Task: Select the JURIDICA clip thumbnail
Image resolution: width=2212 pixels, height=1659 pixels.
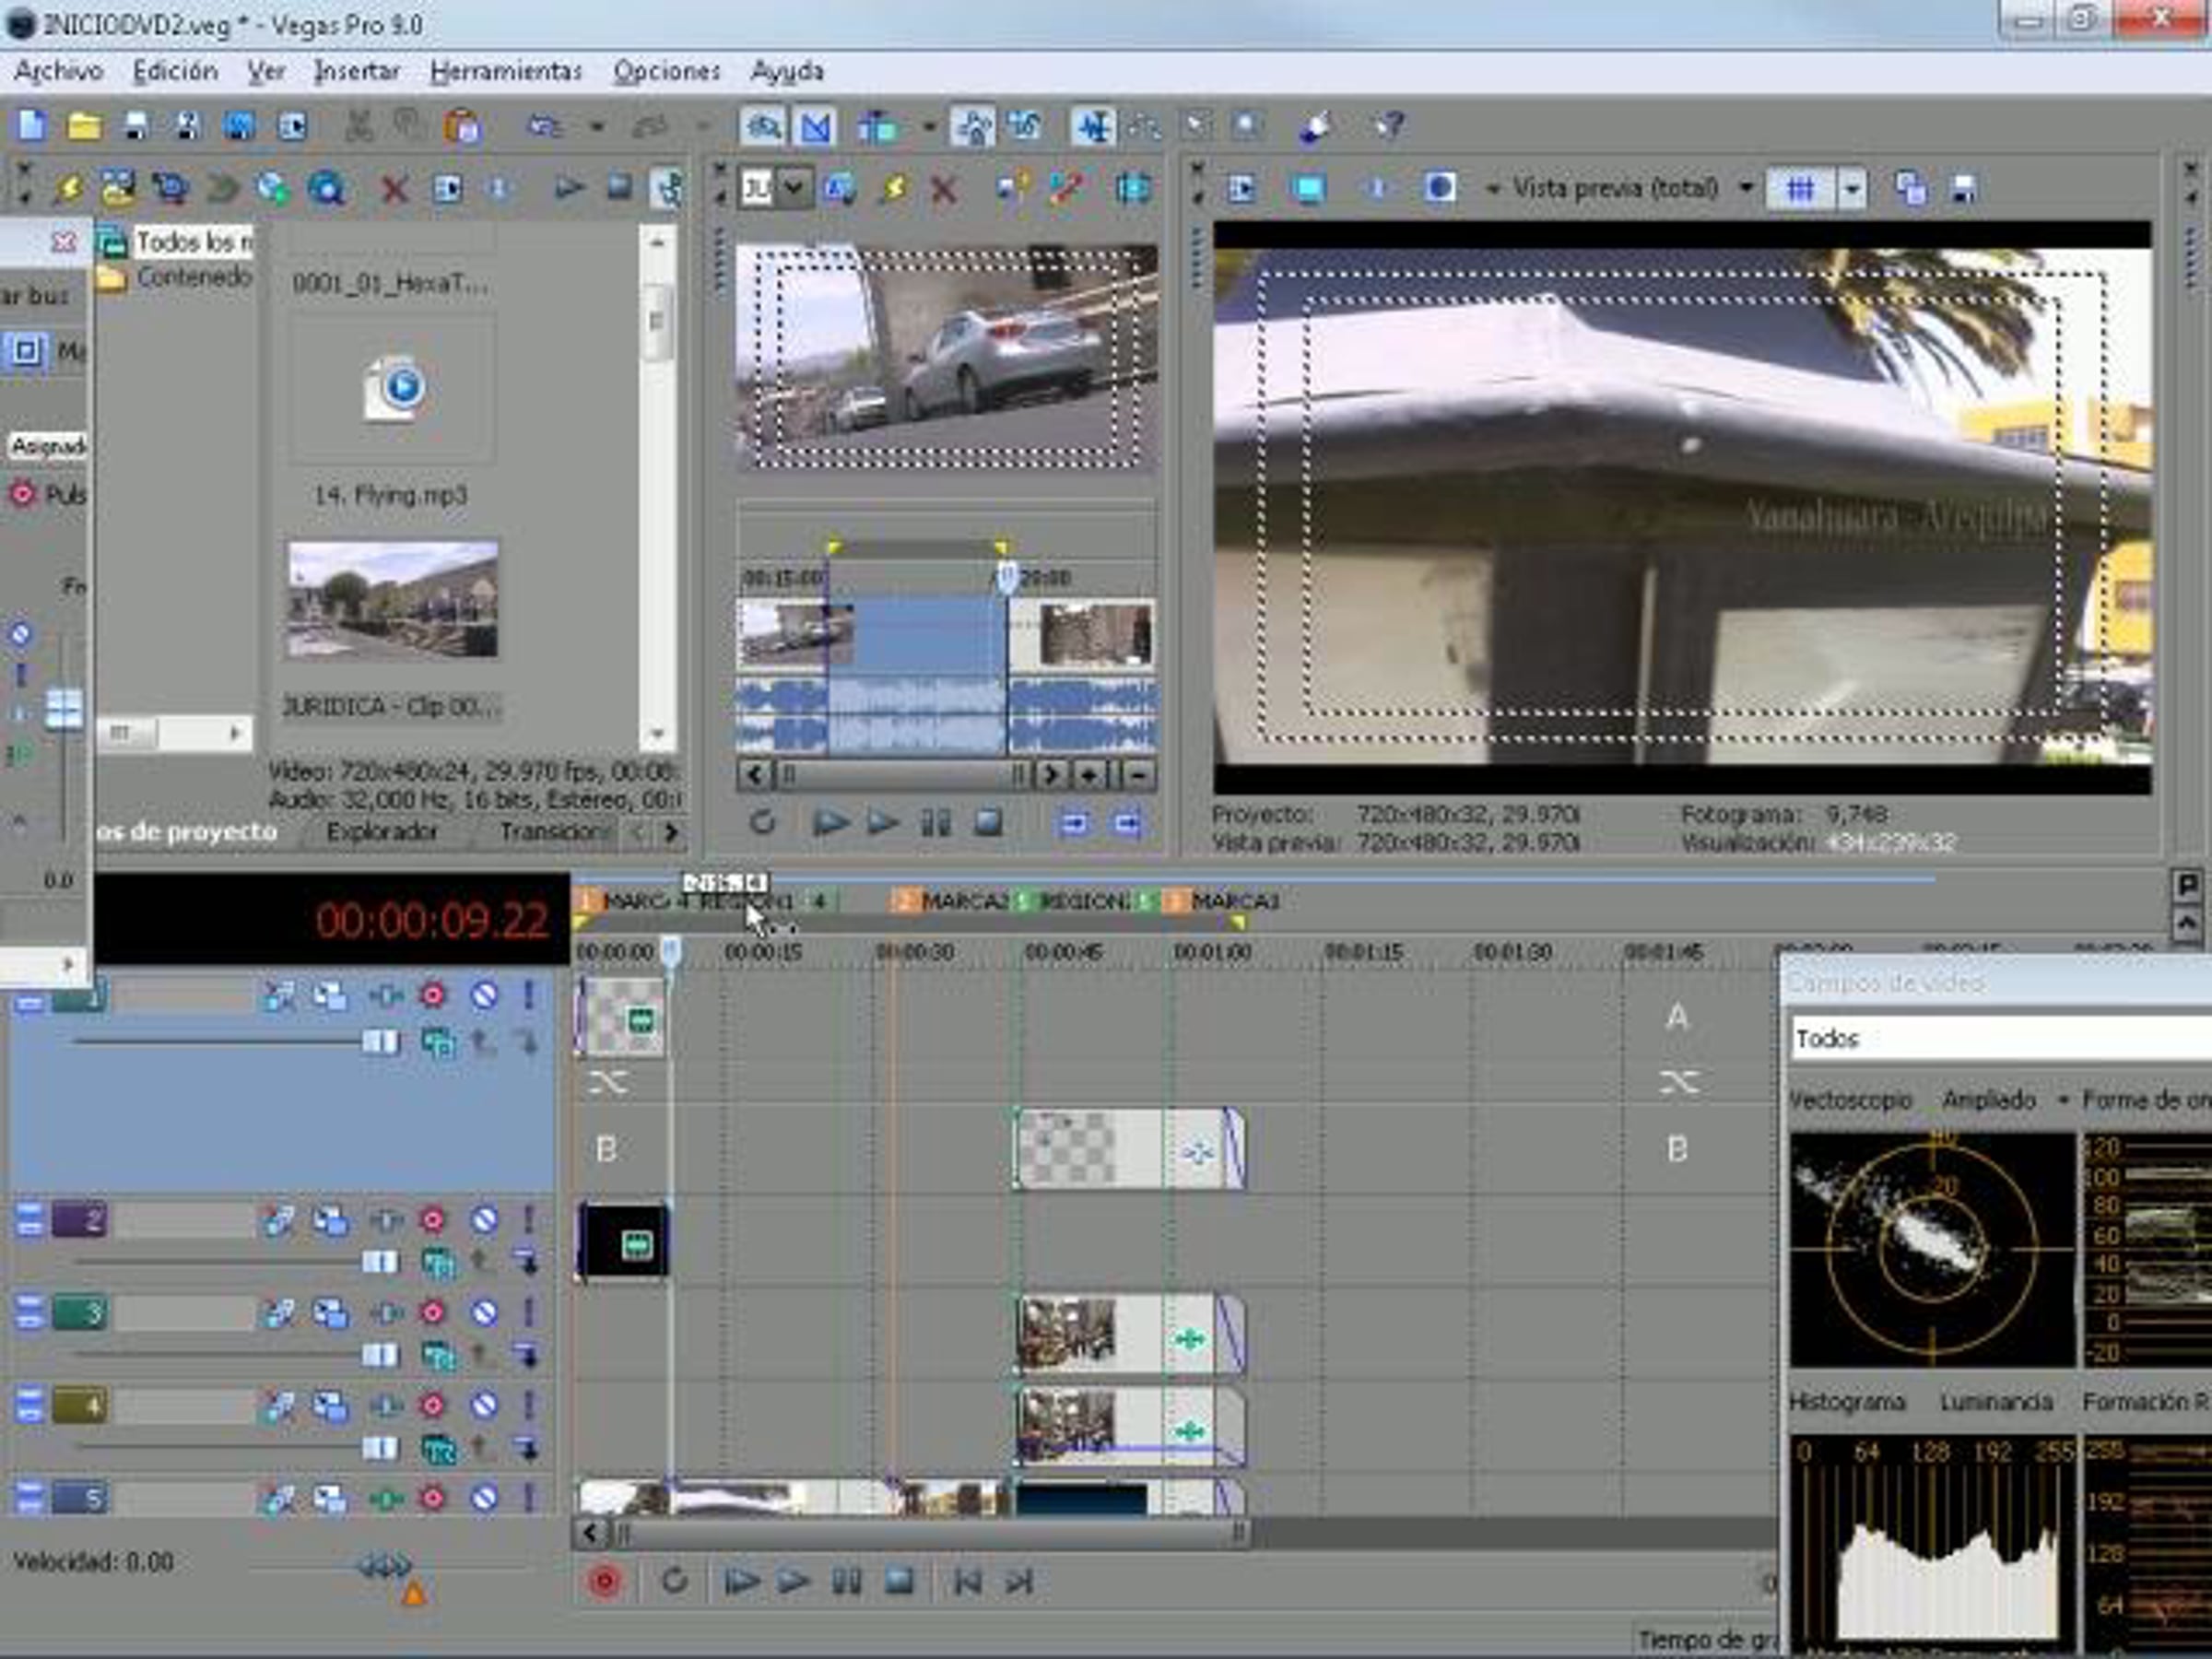Action: 393,600
